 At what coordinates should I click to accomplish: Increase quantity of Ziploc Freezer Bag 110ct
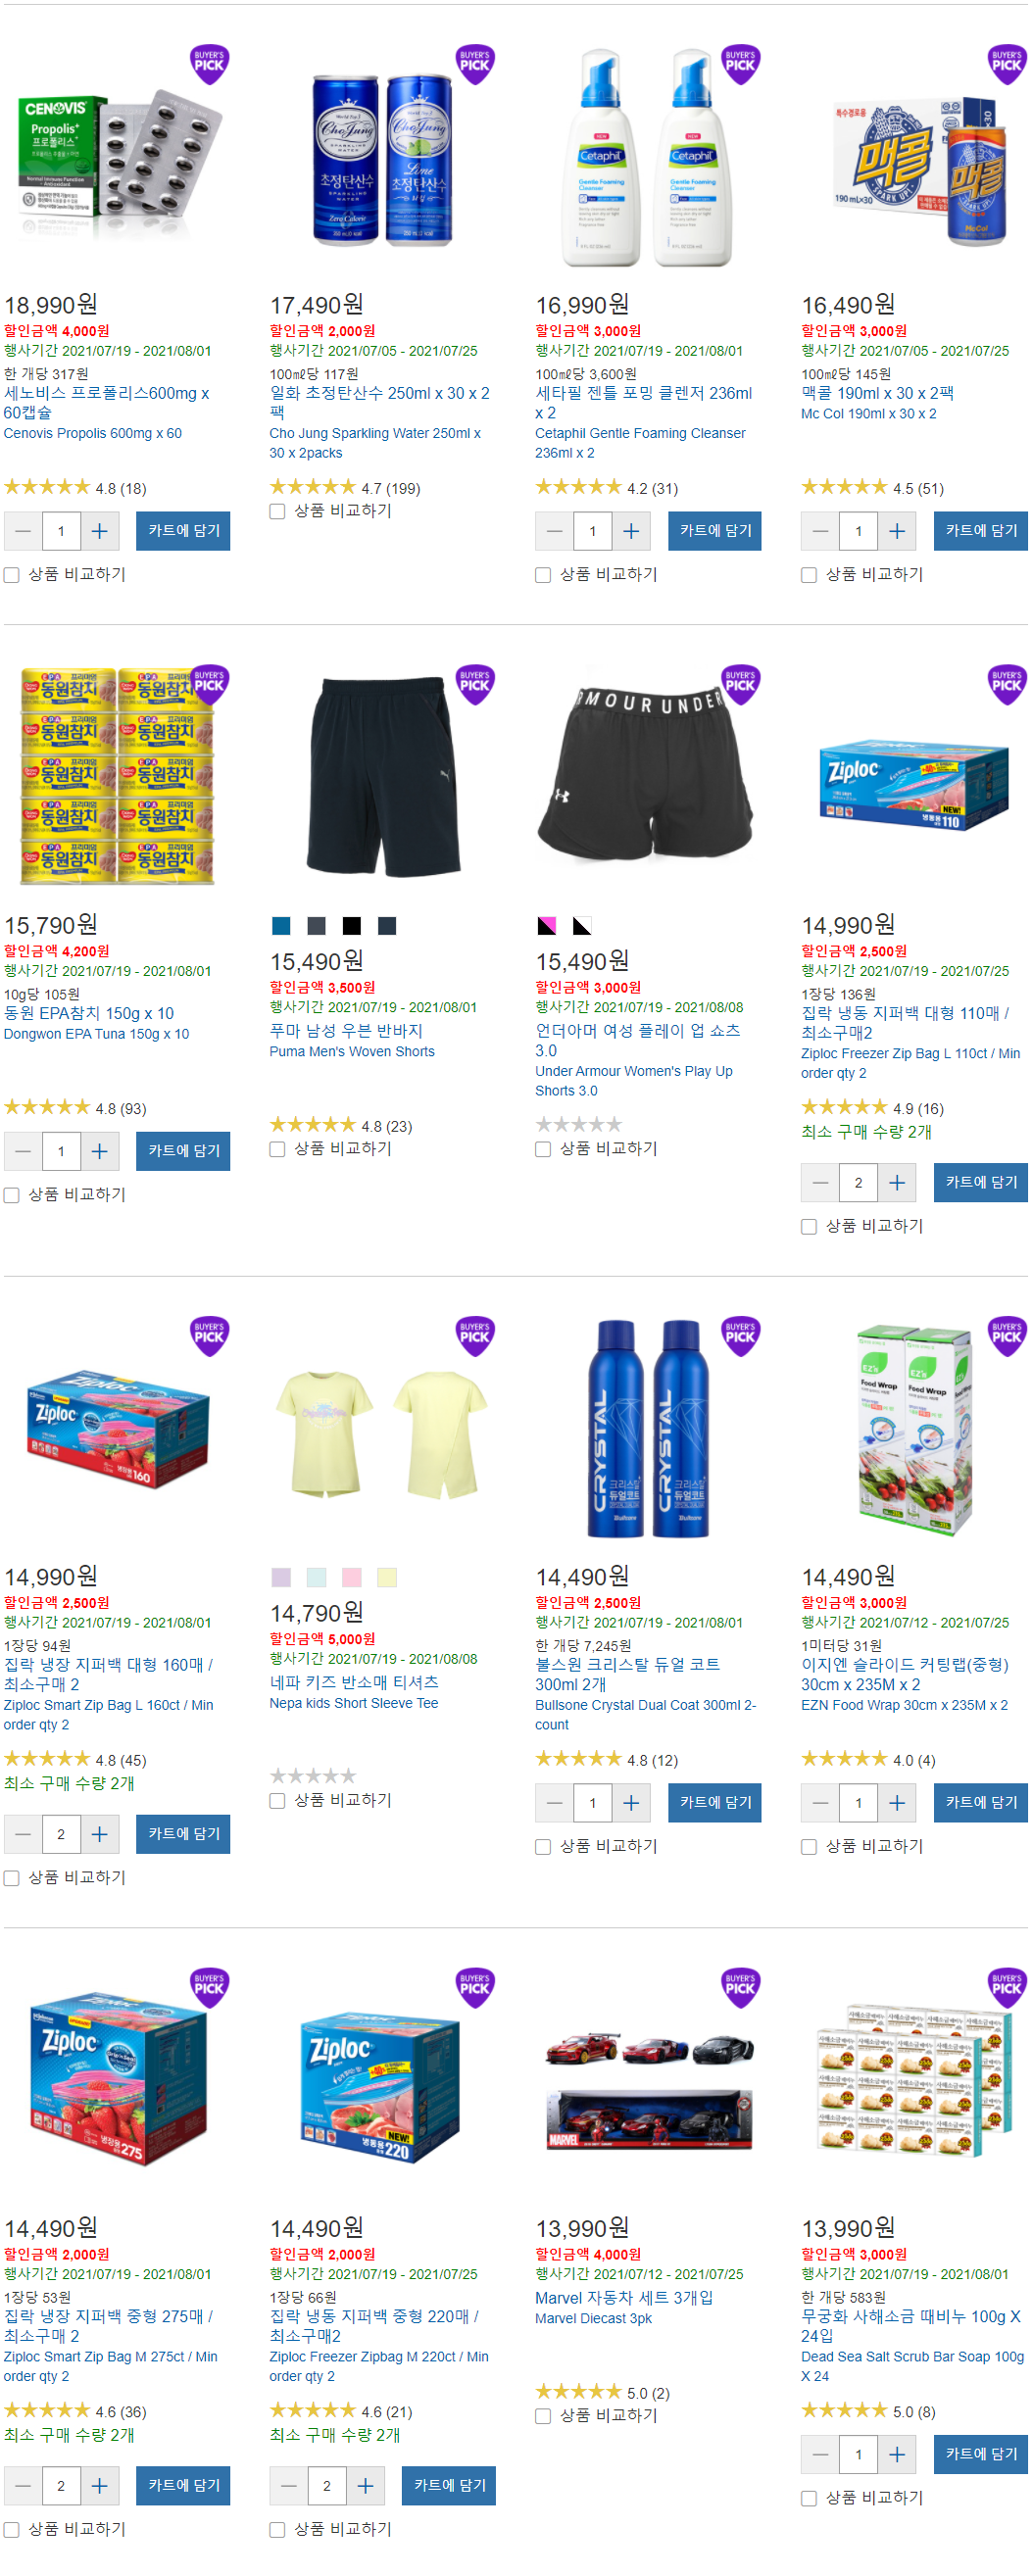coord(897,1182)
